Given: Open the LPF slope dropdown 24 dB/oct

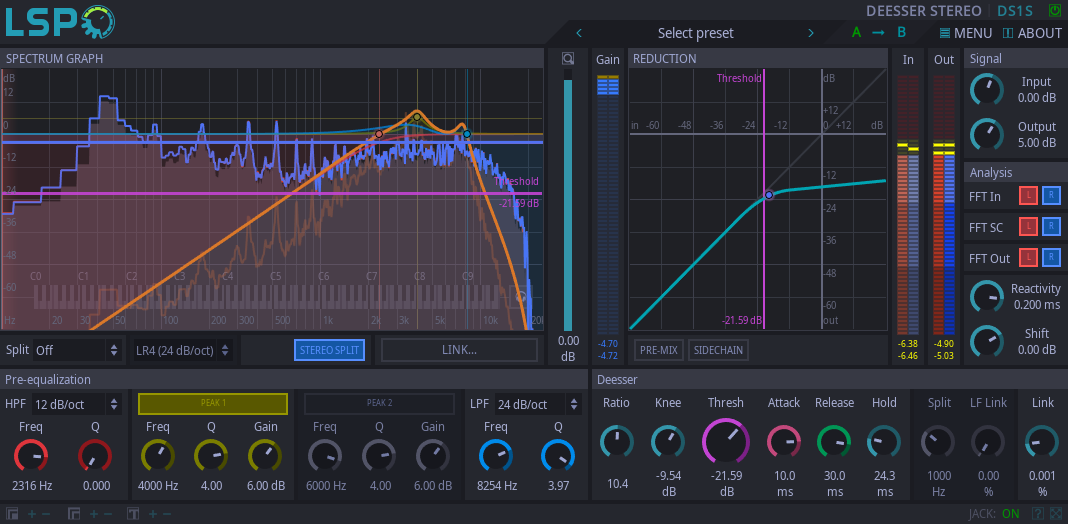Looking at the screenshot, I should pyautogui.click(x=538, y=404).
